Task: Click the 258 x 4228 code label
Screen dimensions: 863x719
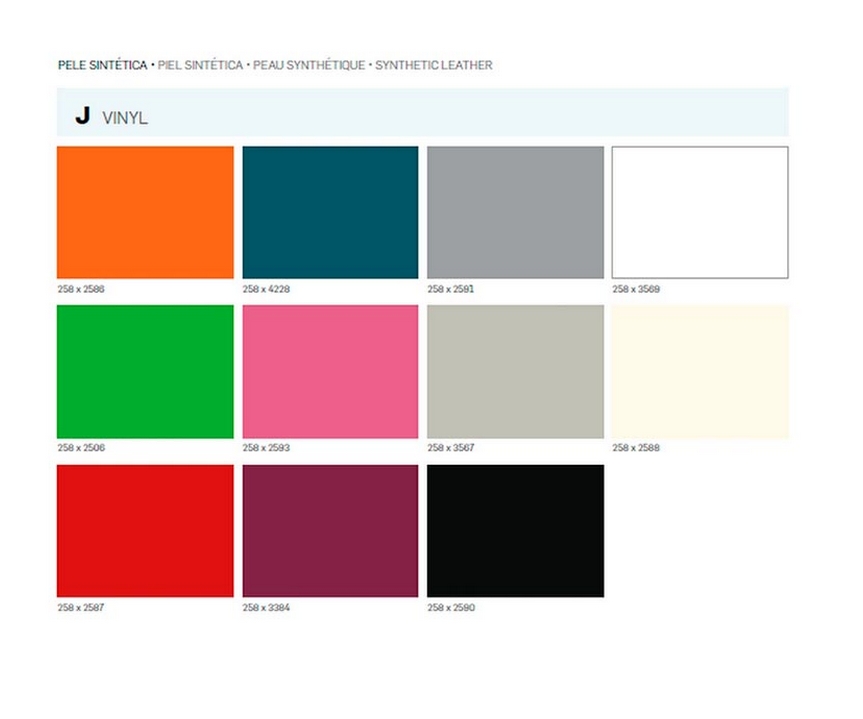Action: (266, 289)
